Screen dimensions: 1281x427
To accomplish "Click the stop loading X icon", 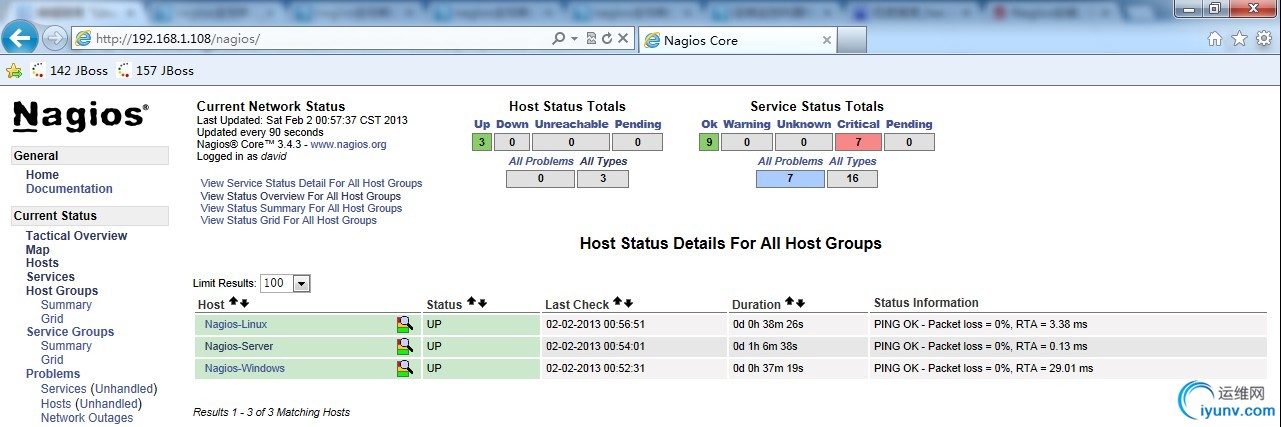I will 623,39.
